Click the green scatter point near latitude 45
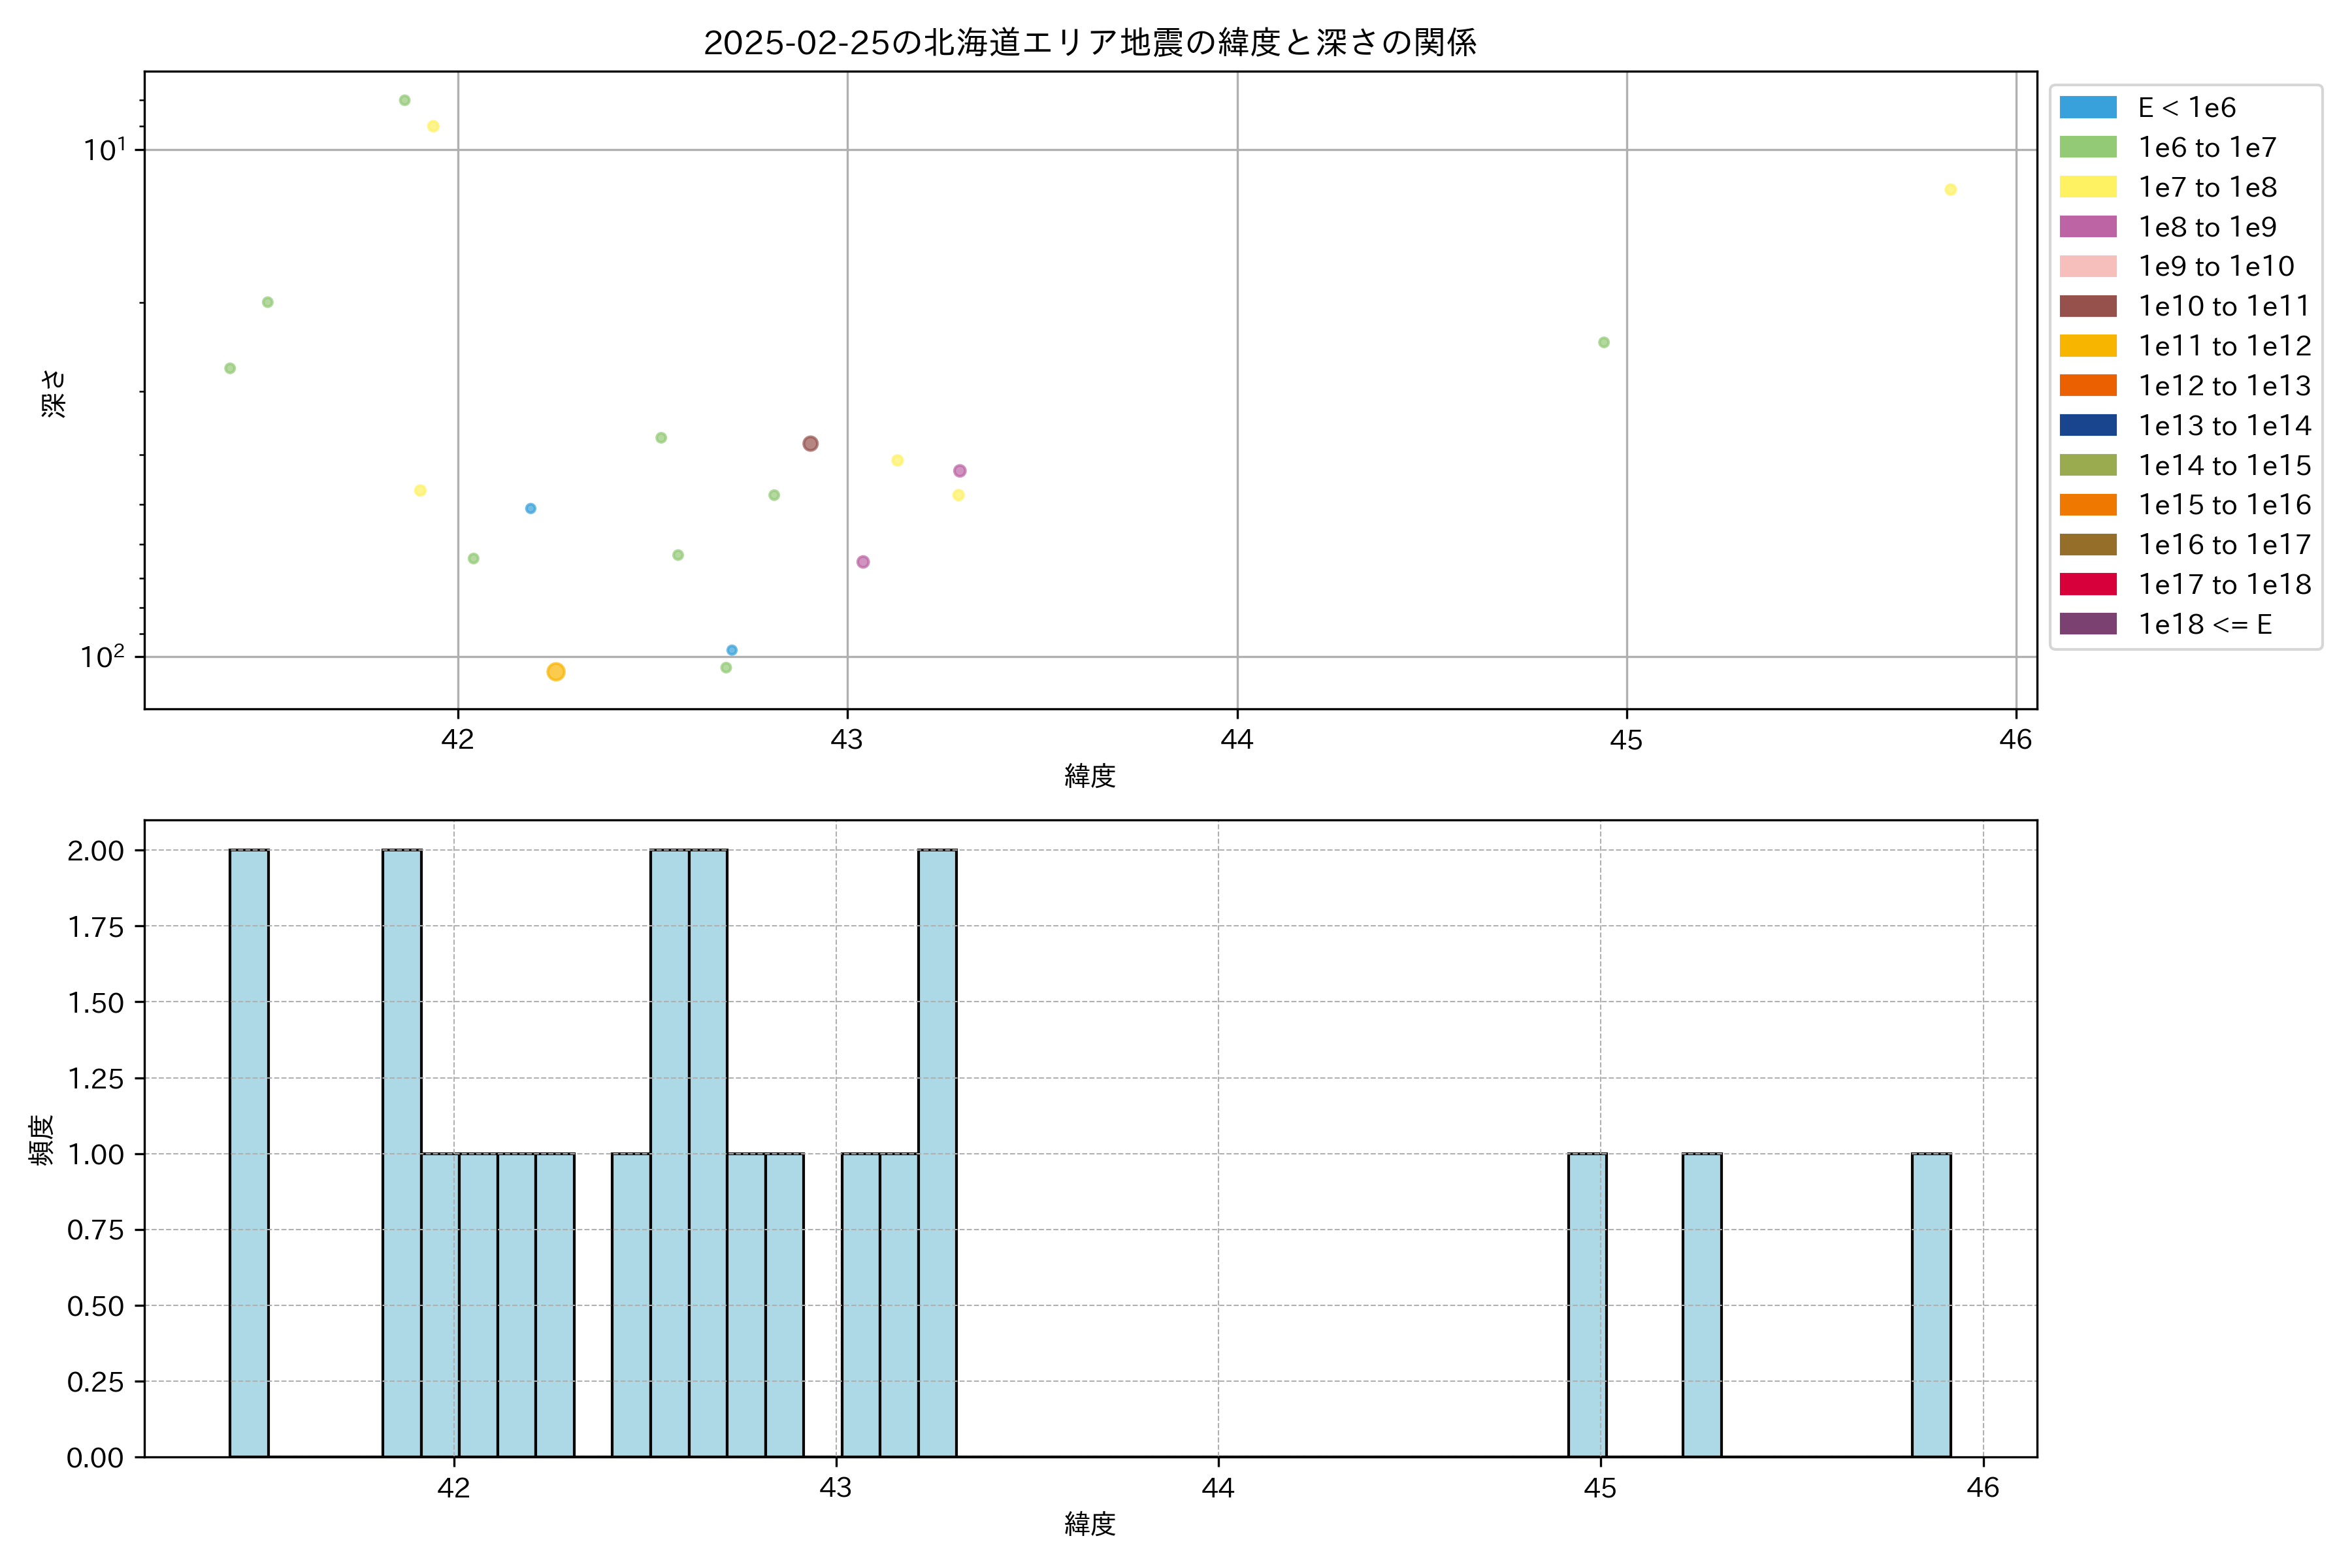 1604,342
